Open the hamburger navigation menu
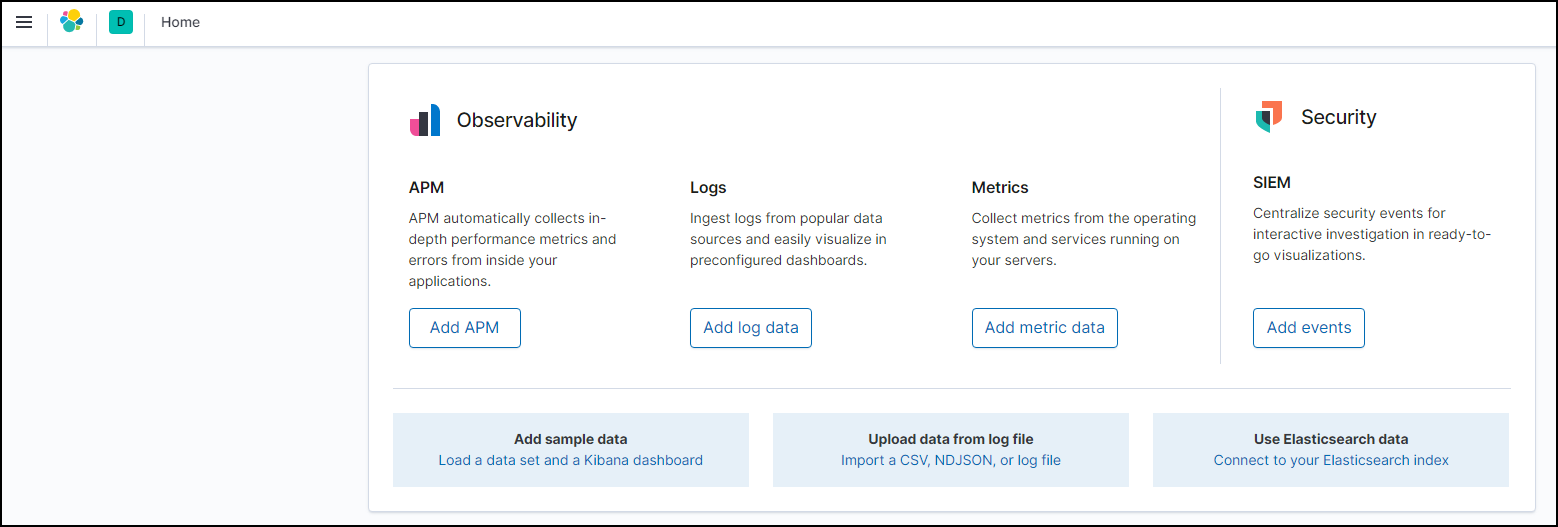1558x527 pixels. coord(24,22)
